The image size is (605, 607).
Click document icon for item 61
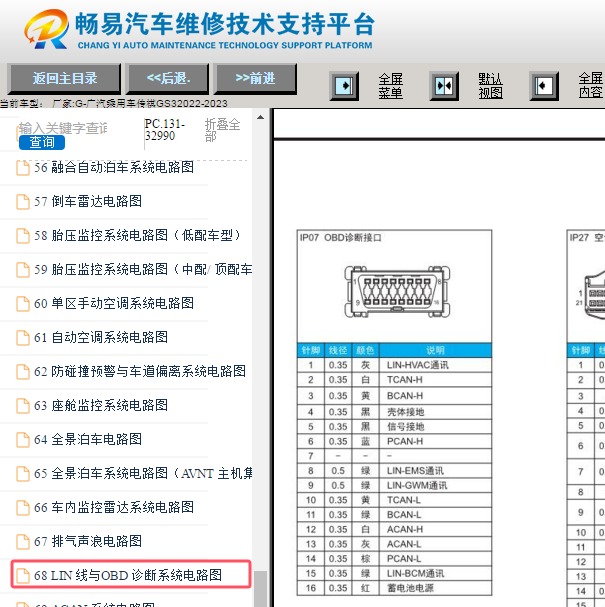23,338
